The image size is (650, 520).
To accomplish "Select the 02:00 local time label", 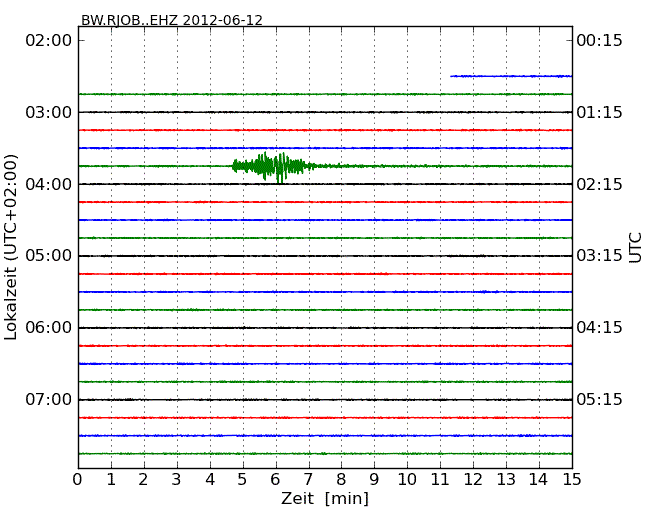I will click(x=49, y=41).
